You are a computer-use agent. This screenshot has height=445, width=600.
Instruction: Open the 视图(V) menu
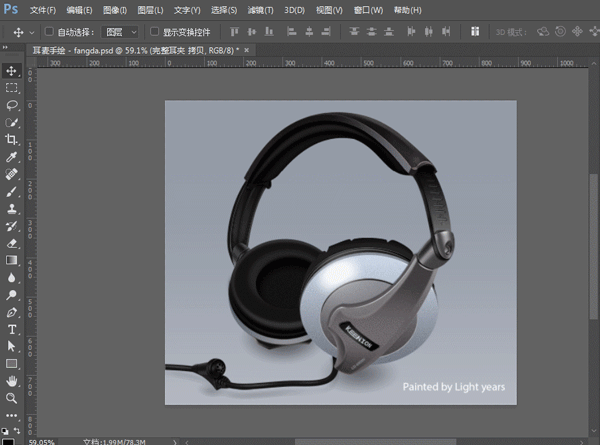click(x=329, y=10)
